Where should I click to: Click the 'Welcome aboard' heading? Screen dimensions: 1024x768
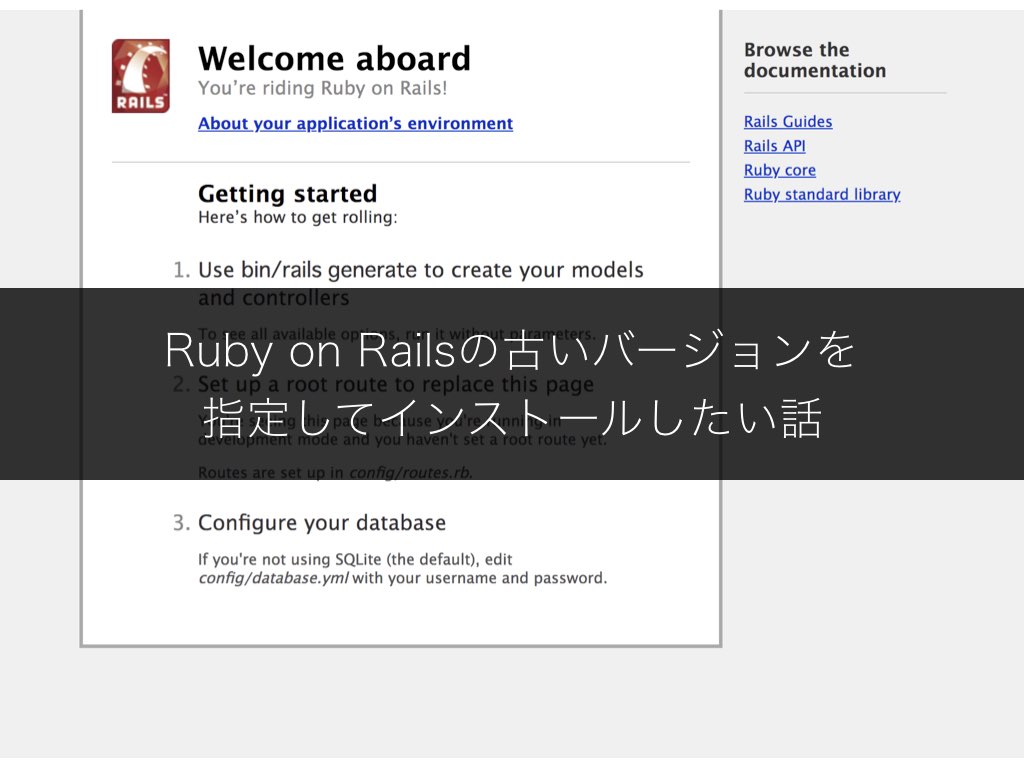334,58
